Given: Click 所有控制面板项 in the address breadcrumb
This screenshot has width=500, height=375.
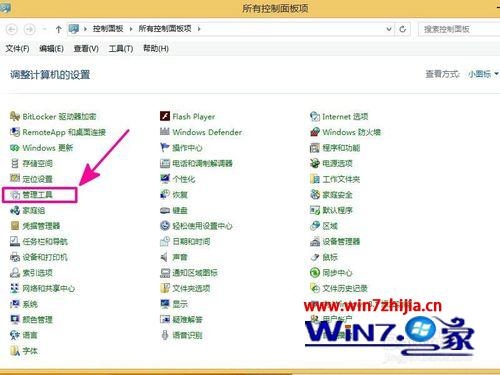Looking at the screenshot, I should pos(165,29).
